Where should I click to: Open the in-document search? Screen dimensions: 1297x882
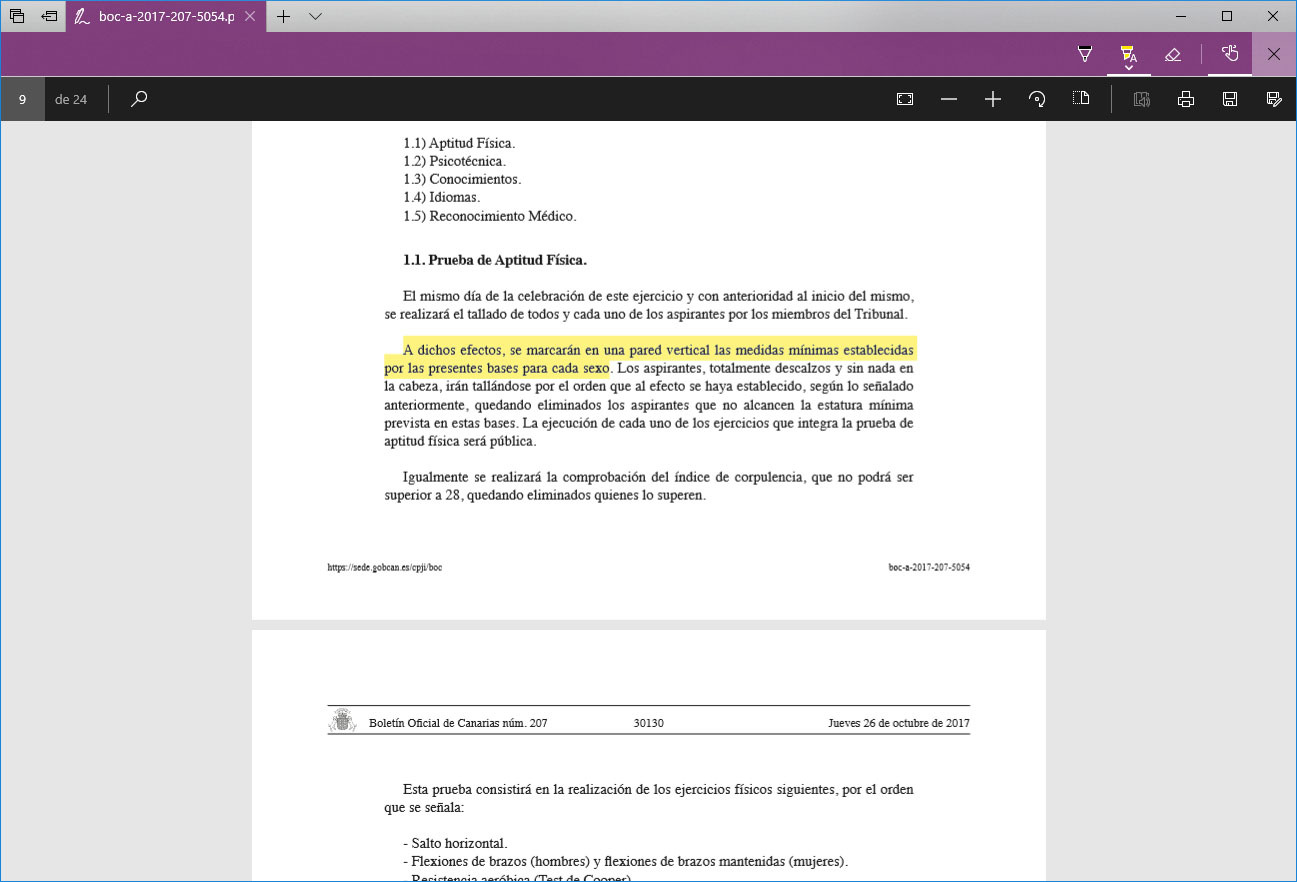[x=139, y=99]
